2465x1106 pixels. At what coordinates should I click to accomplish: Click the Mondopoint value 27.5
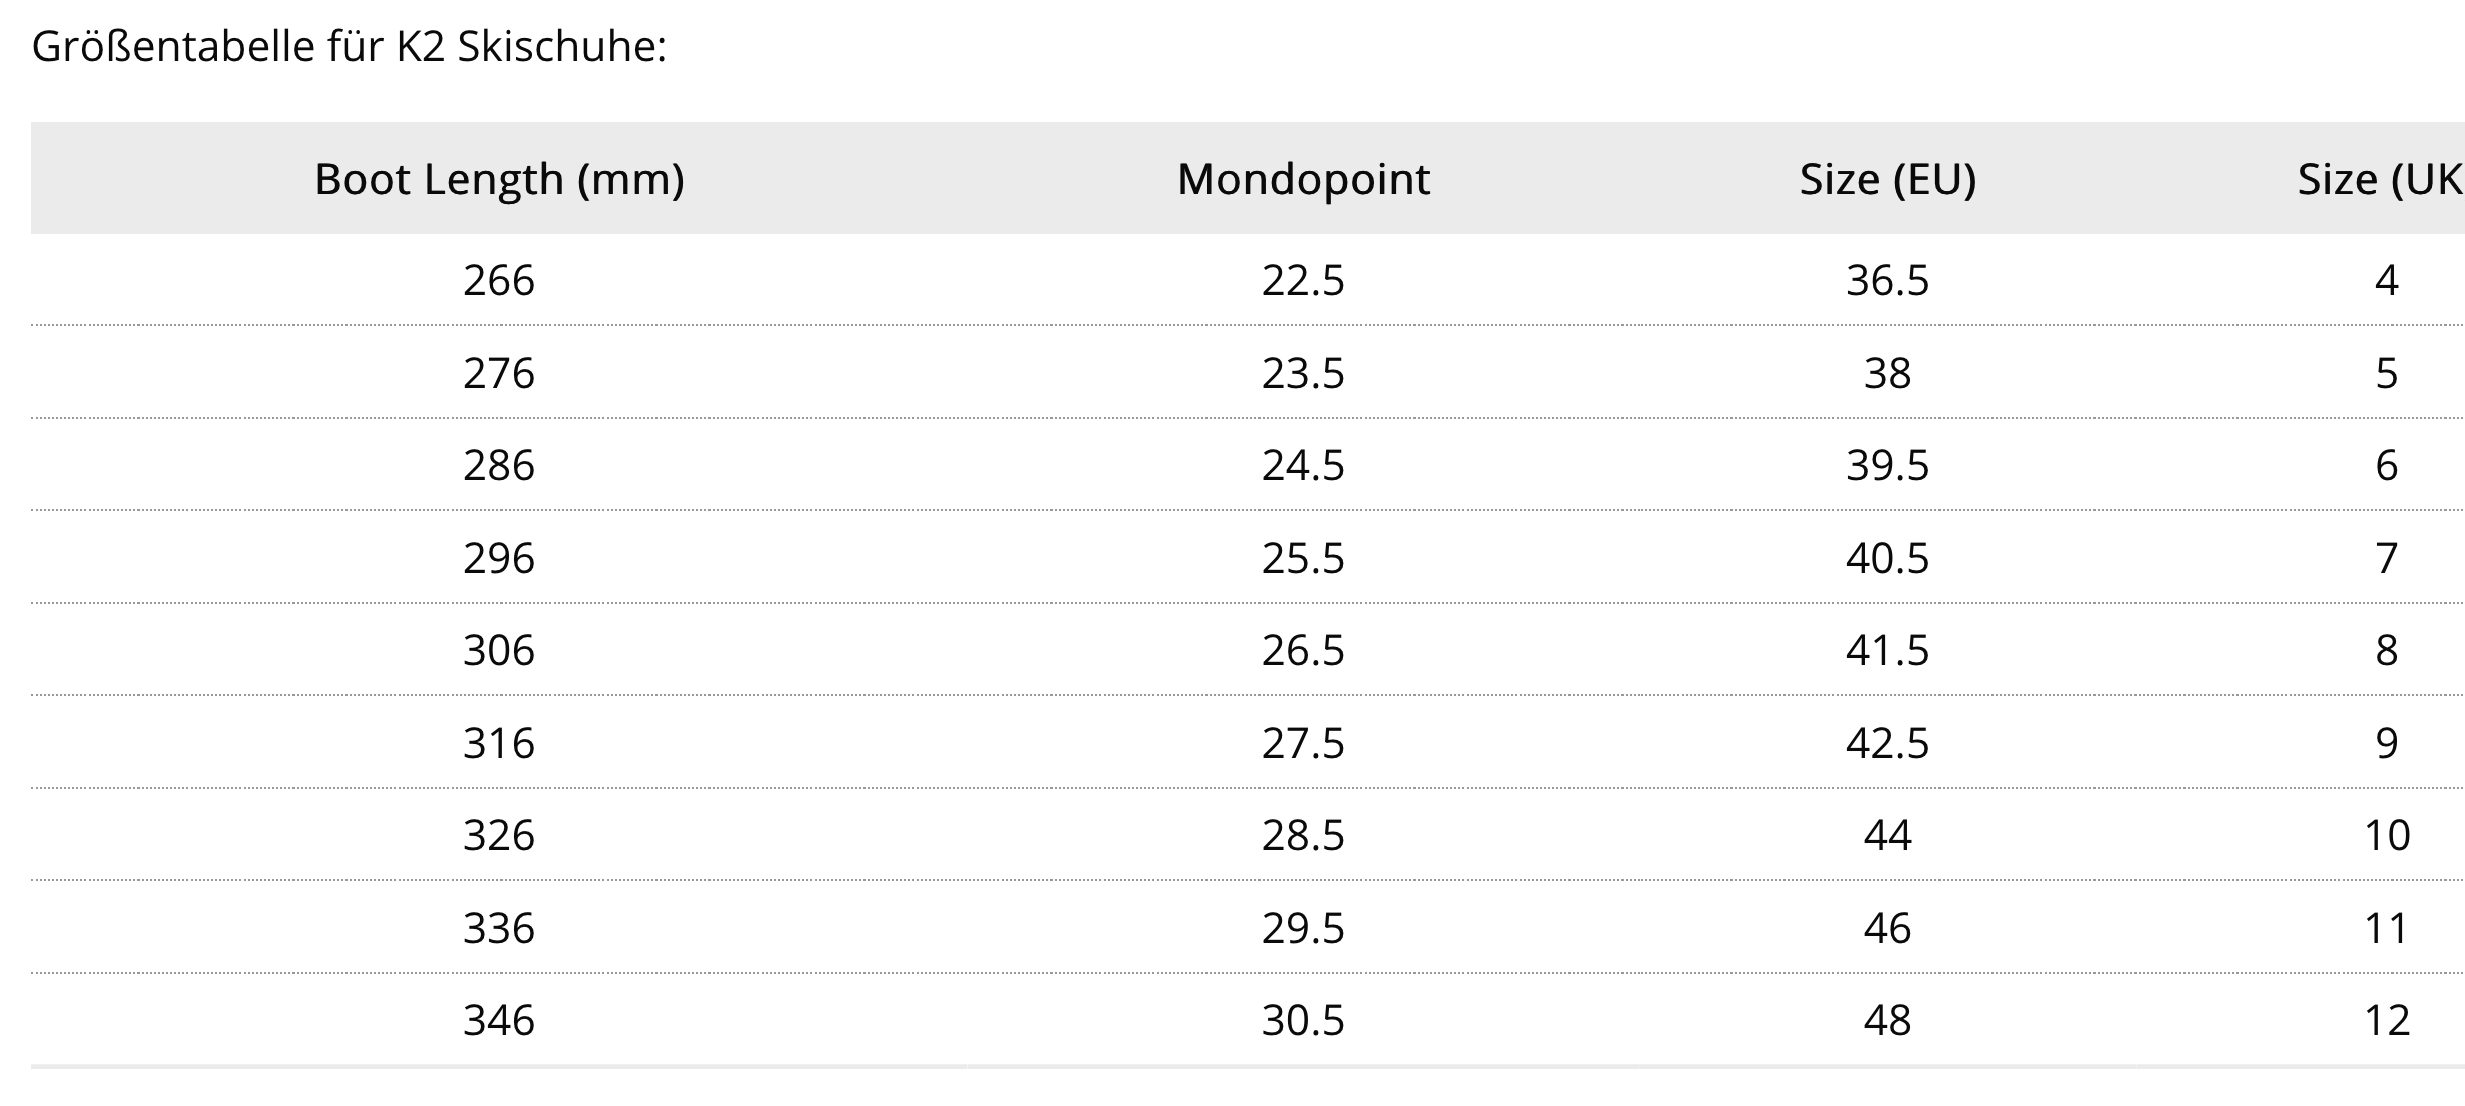click(x=1303, y=743)
